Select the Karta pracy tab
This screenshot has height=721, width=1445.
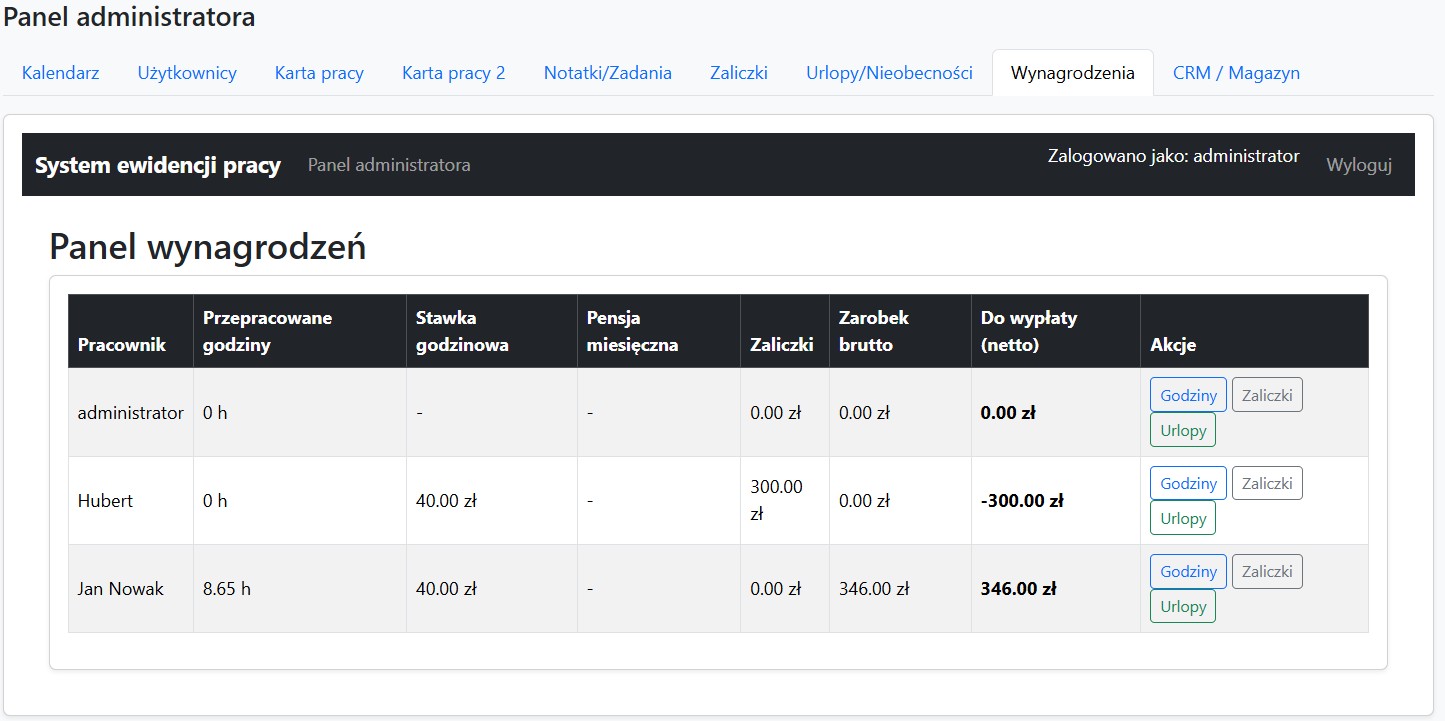point(319,73)
